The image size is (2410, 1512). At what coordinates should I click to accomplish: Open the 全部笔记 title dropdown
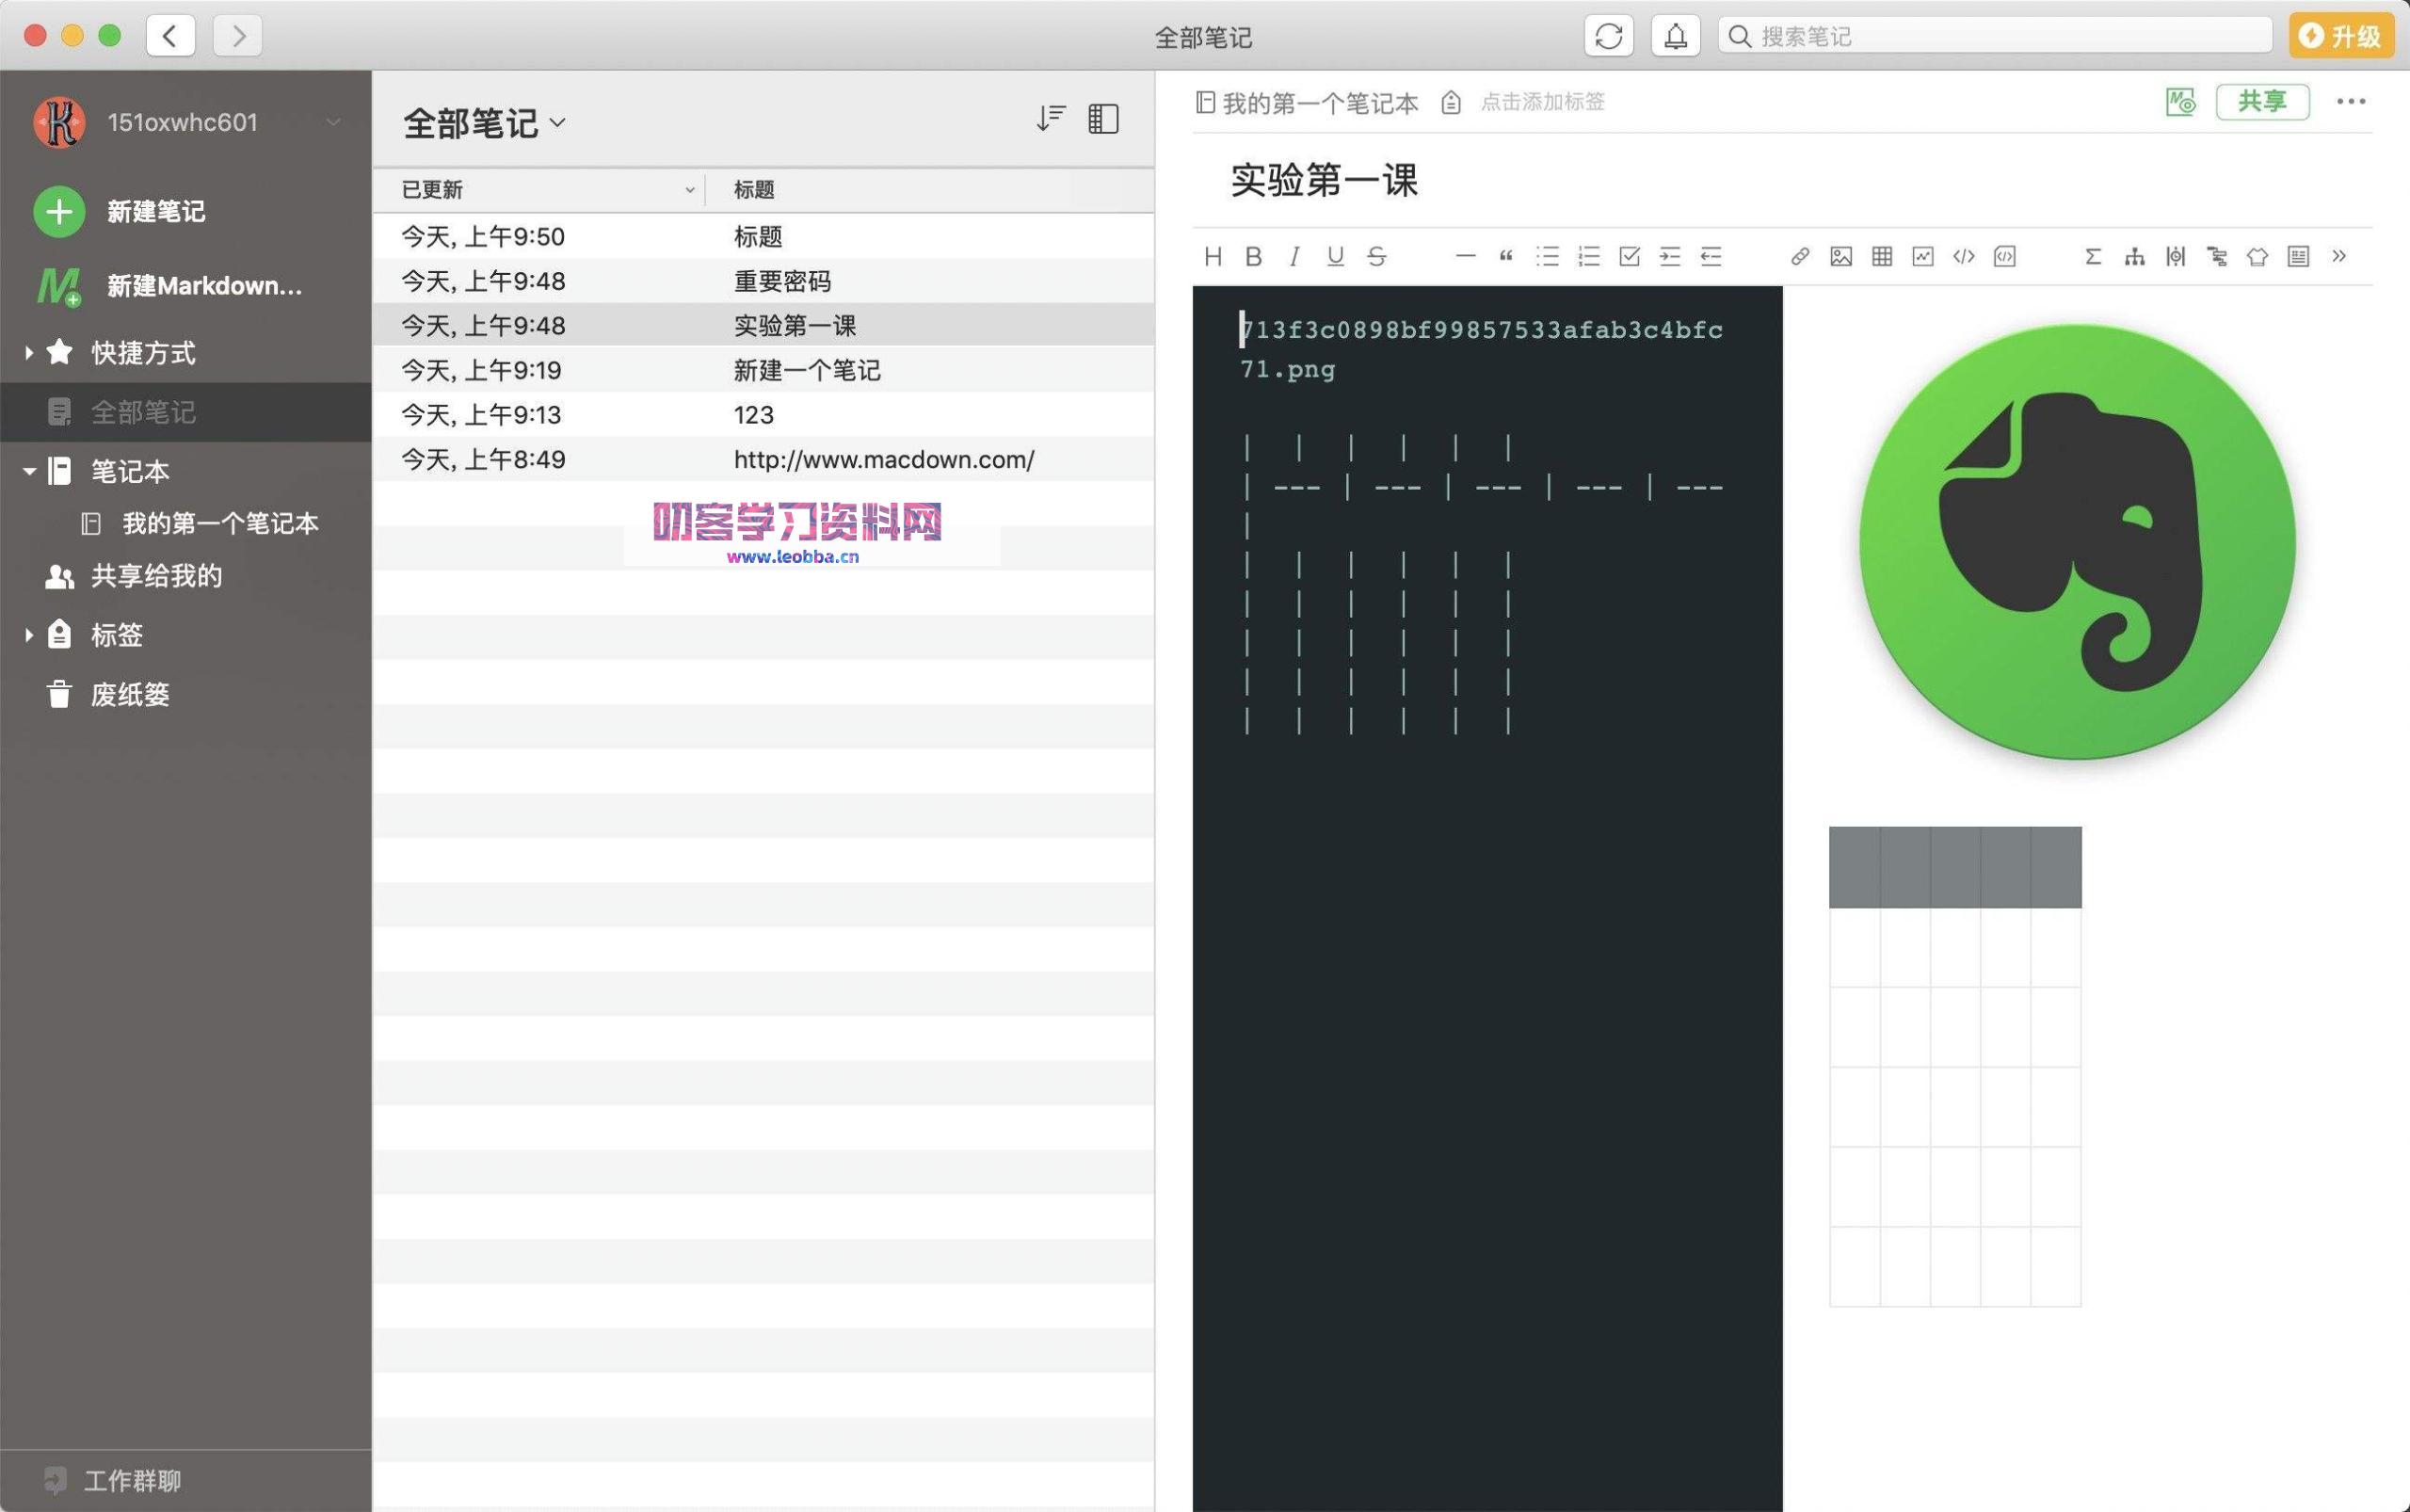561,122
